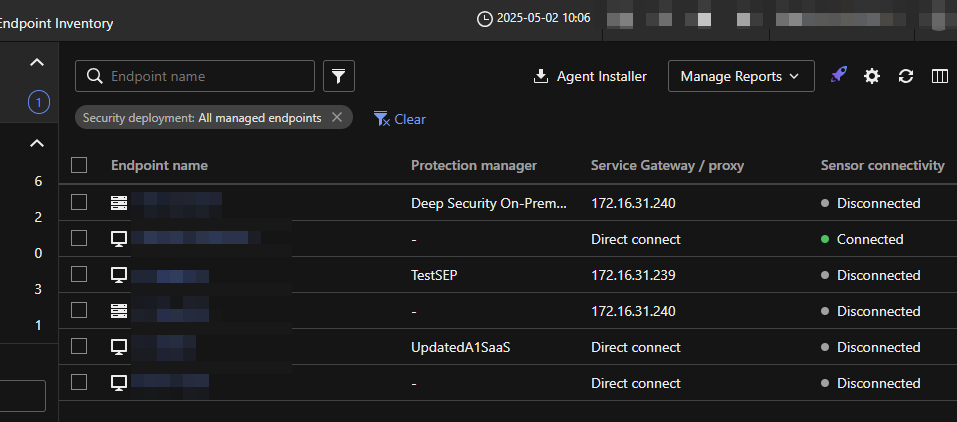Click desktop icon in TestSEP row
957x422 pixels.
tap(119, 275)
